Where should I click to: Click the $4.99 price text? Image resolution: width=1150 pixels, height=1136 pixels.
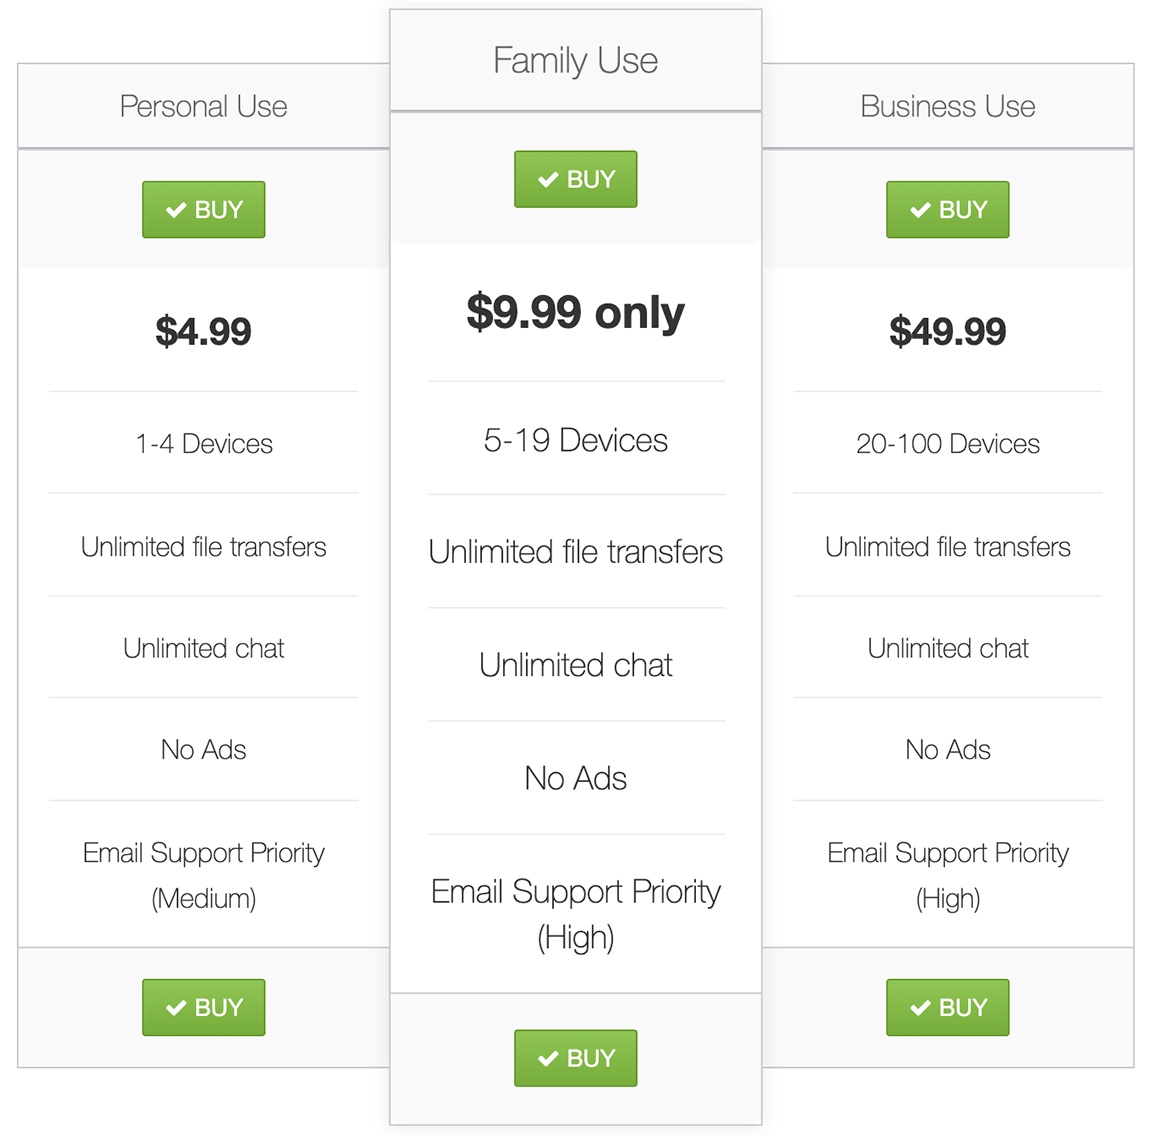point(203,331)
